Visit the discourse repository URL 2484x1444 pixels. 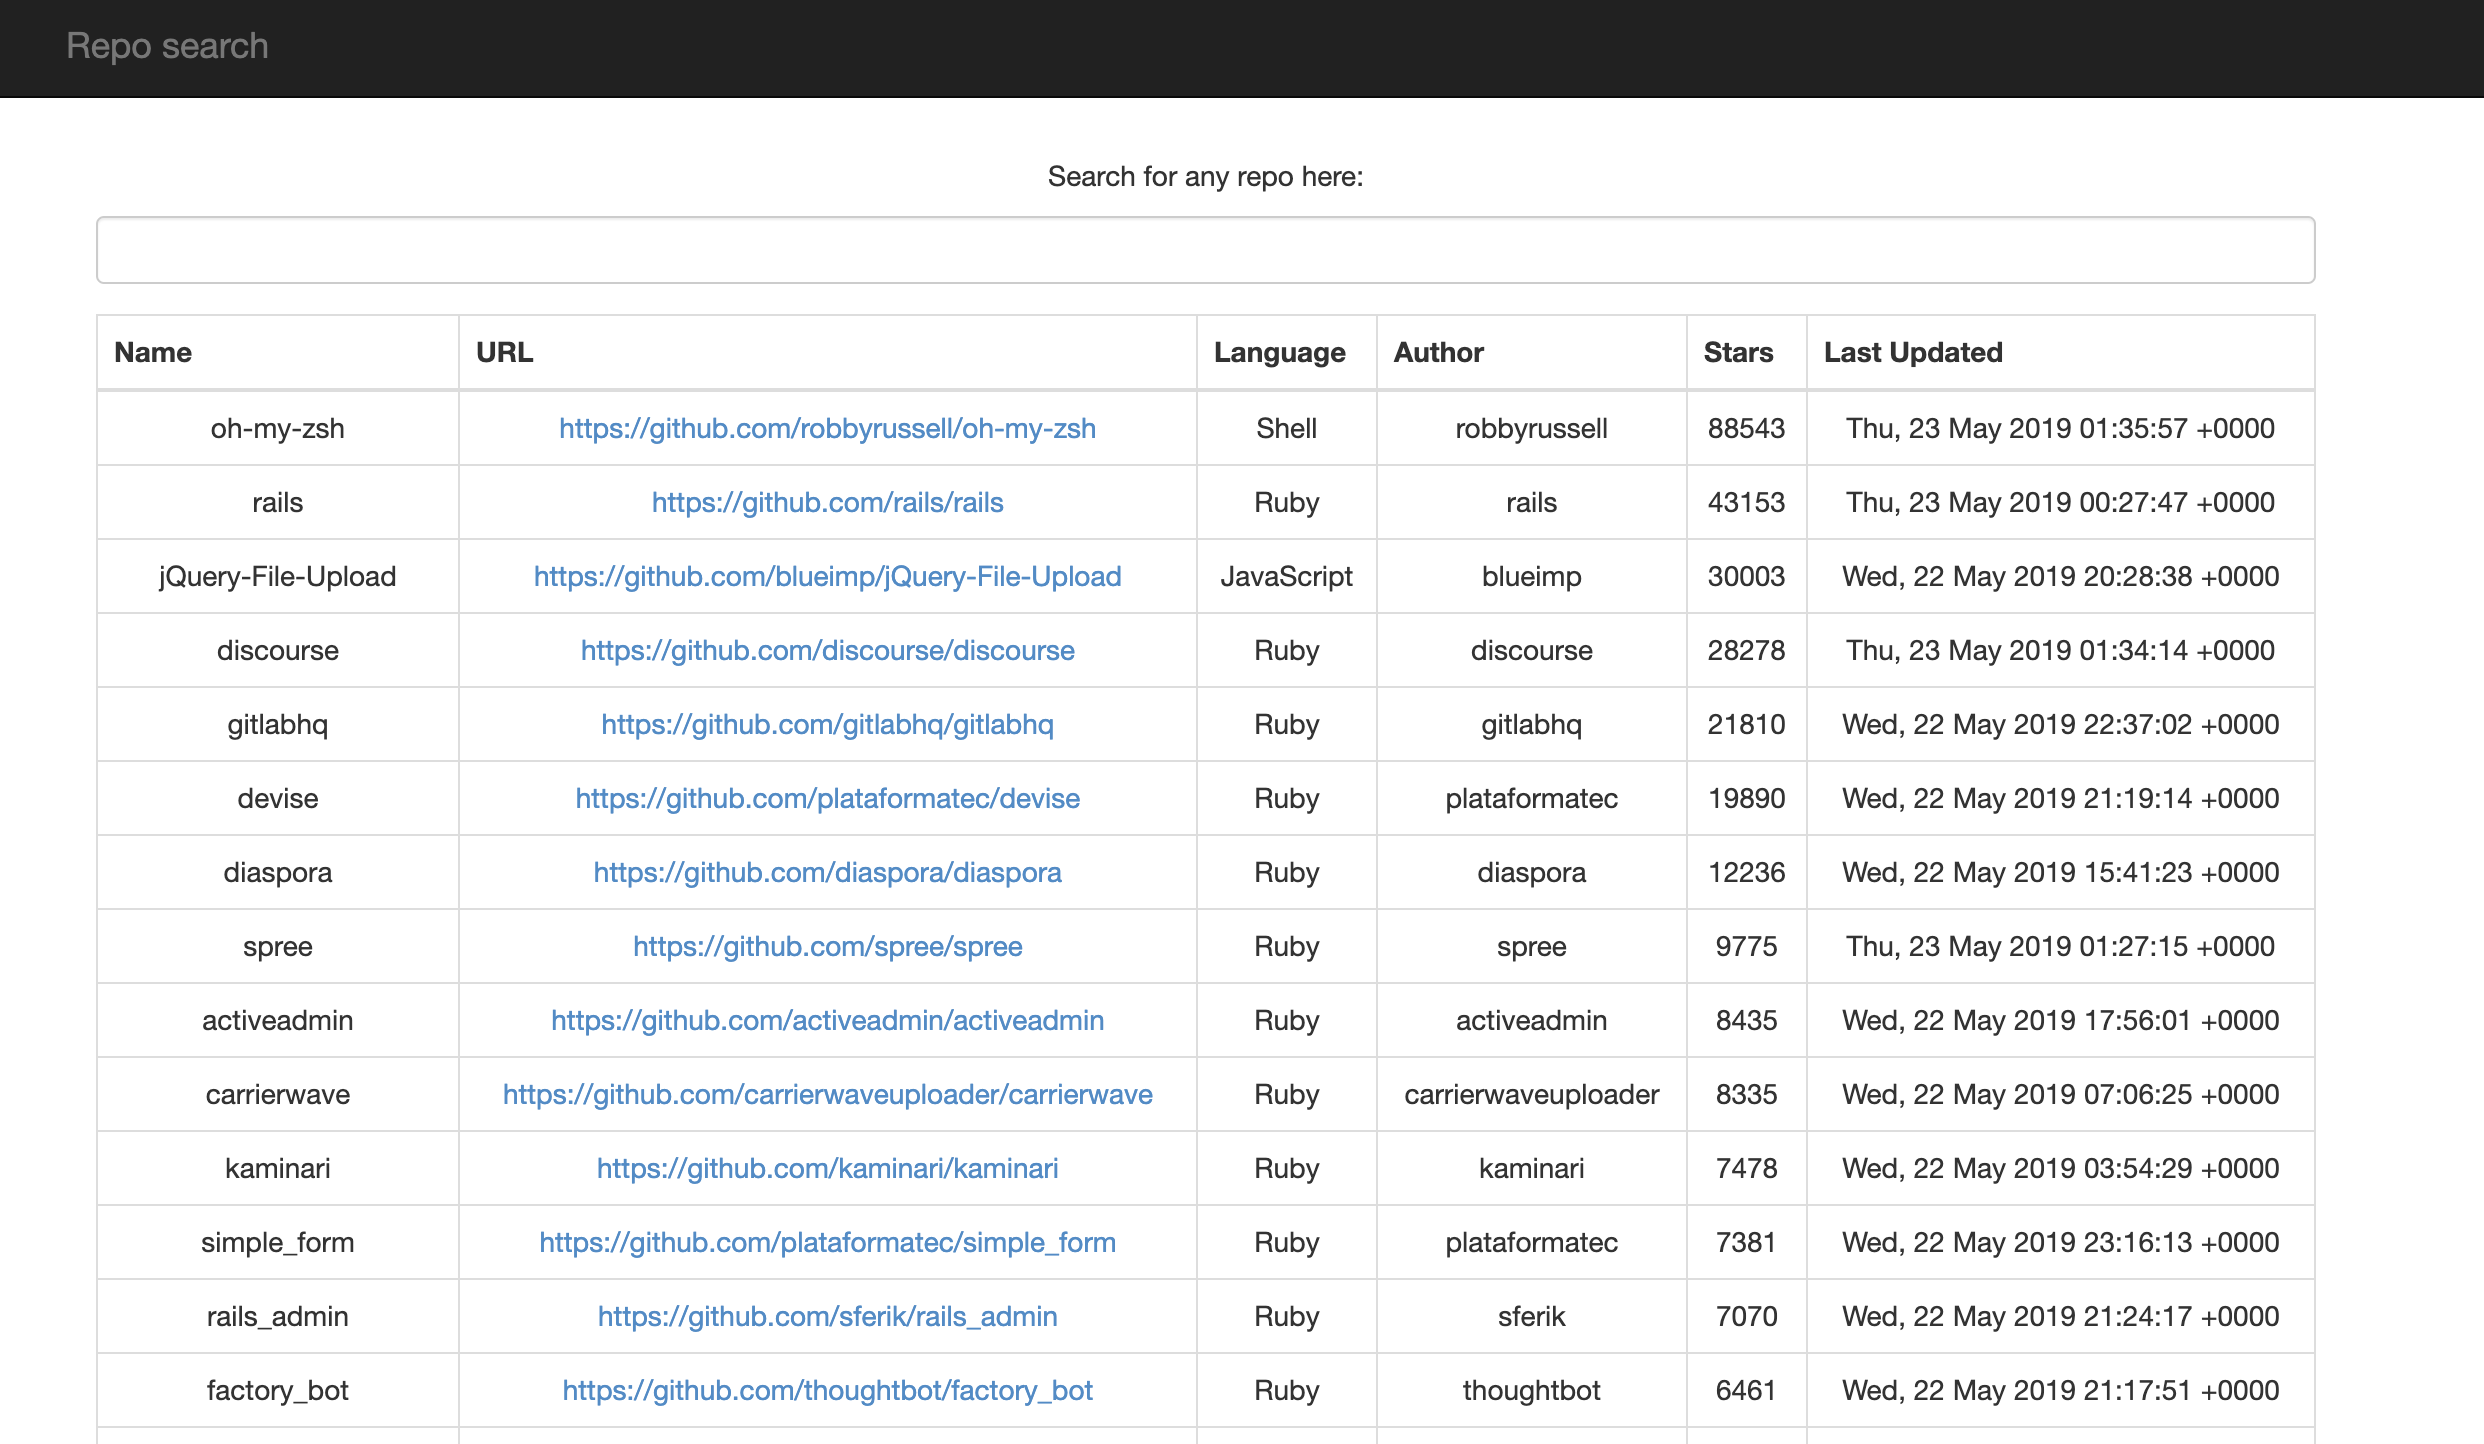tap(827, 650)
